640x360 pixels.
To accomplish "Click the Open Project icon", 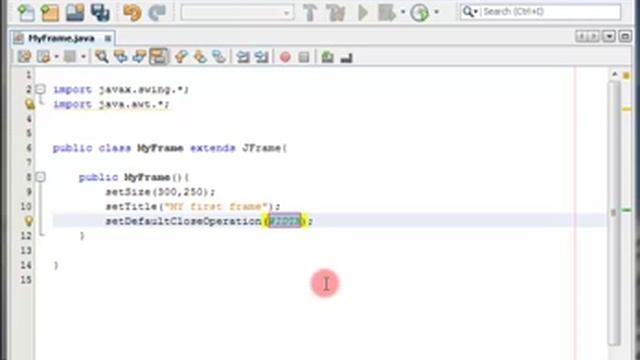I will click(x=75, y=13).
